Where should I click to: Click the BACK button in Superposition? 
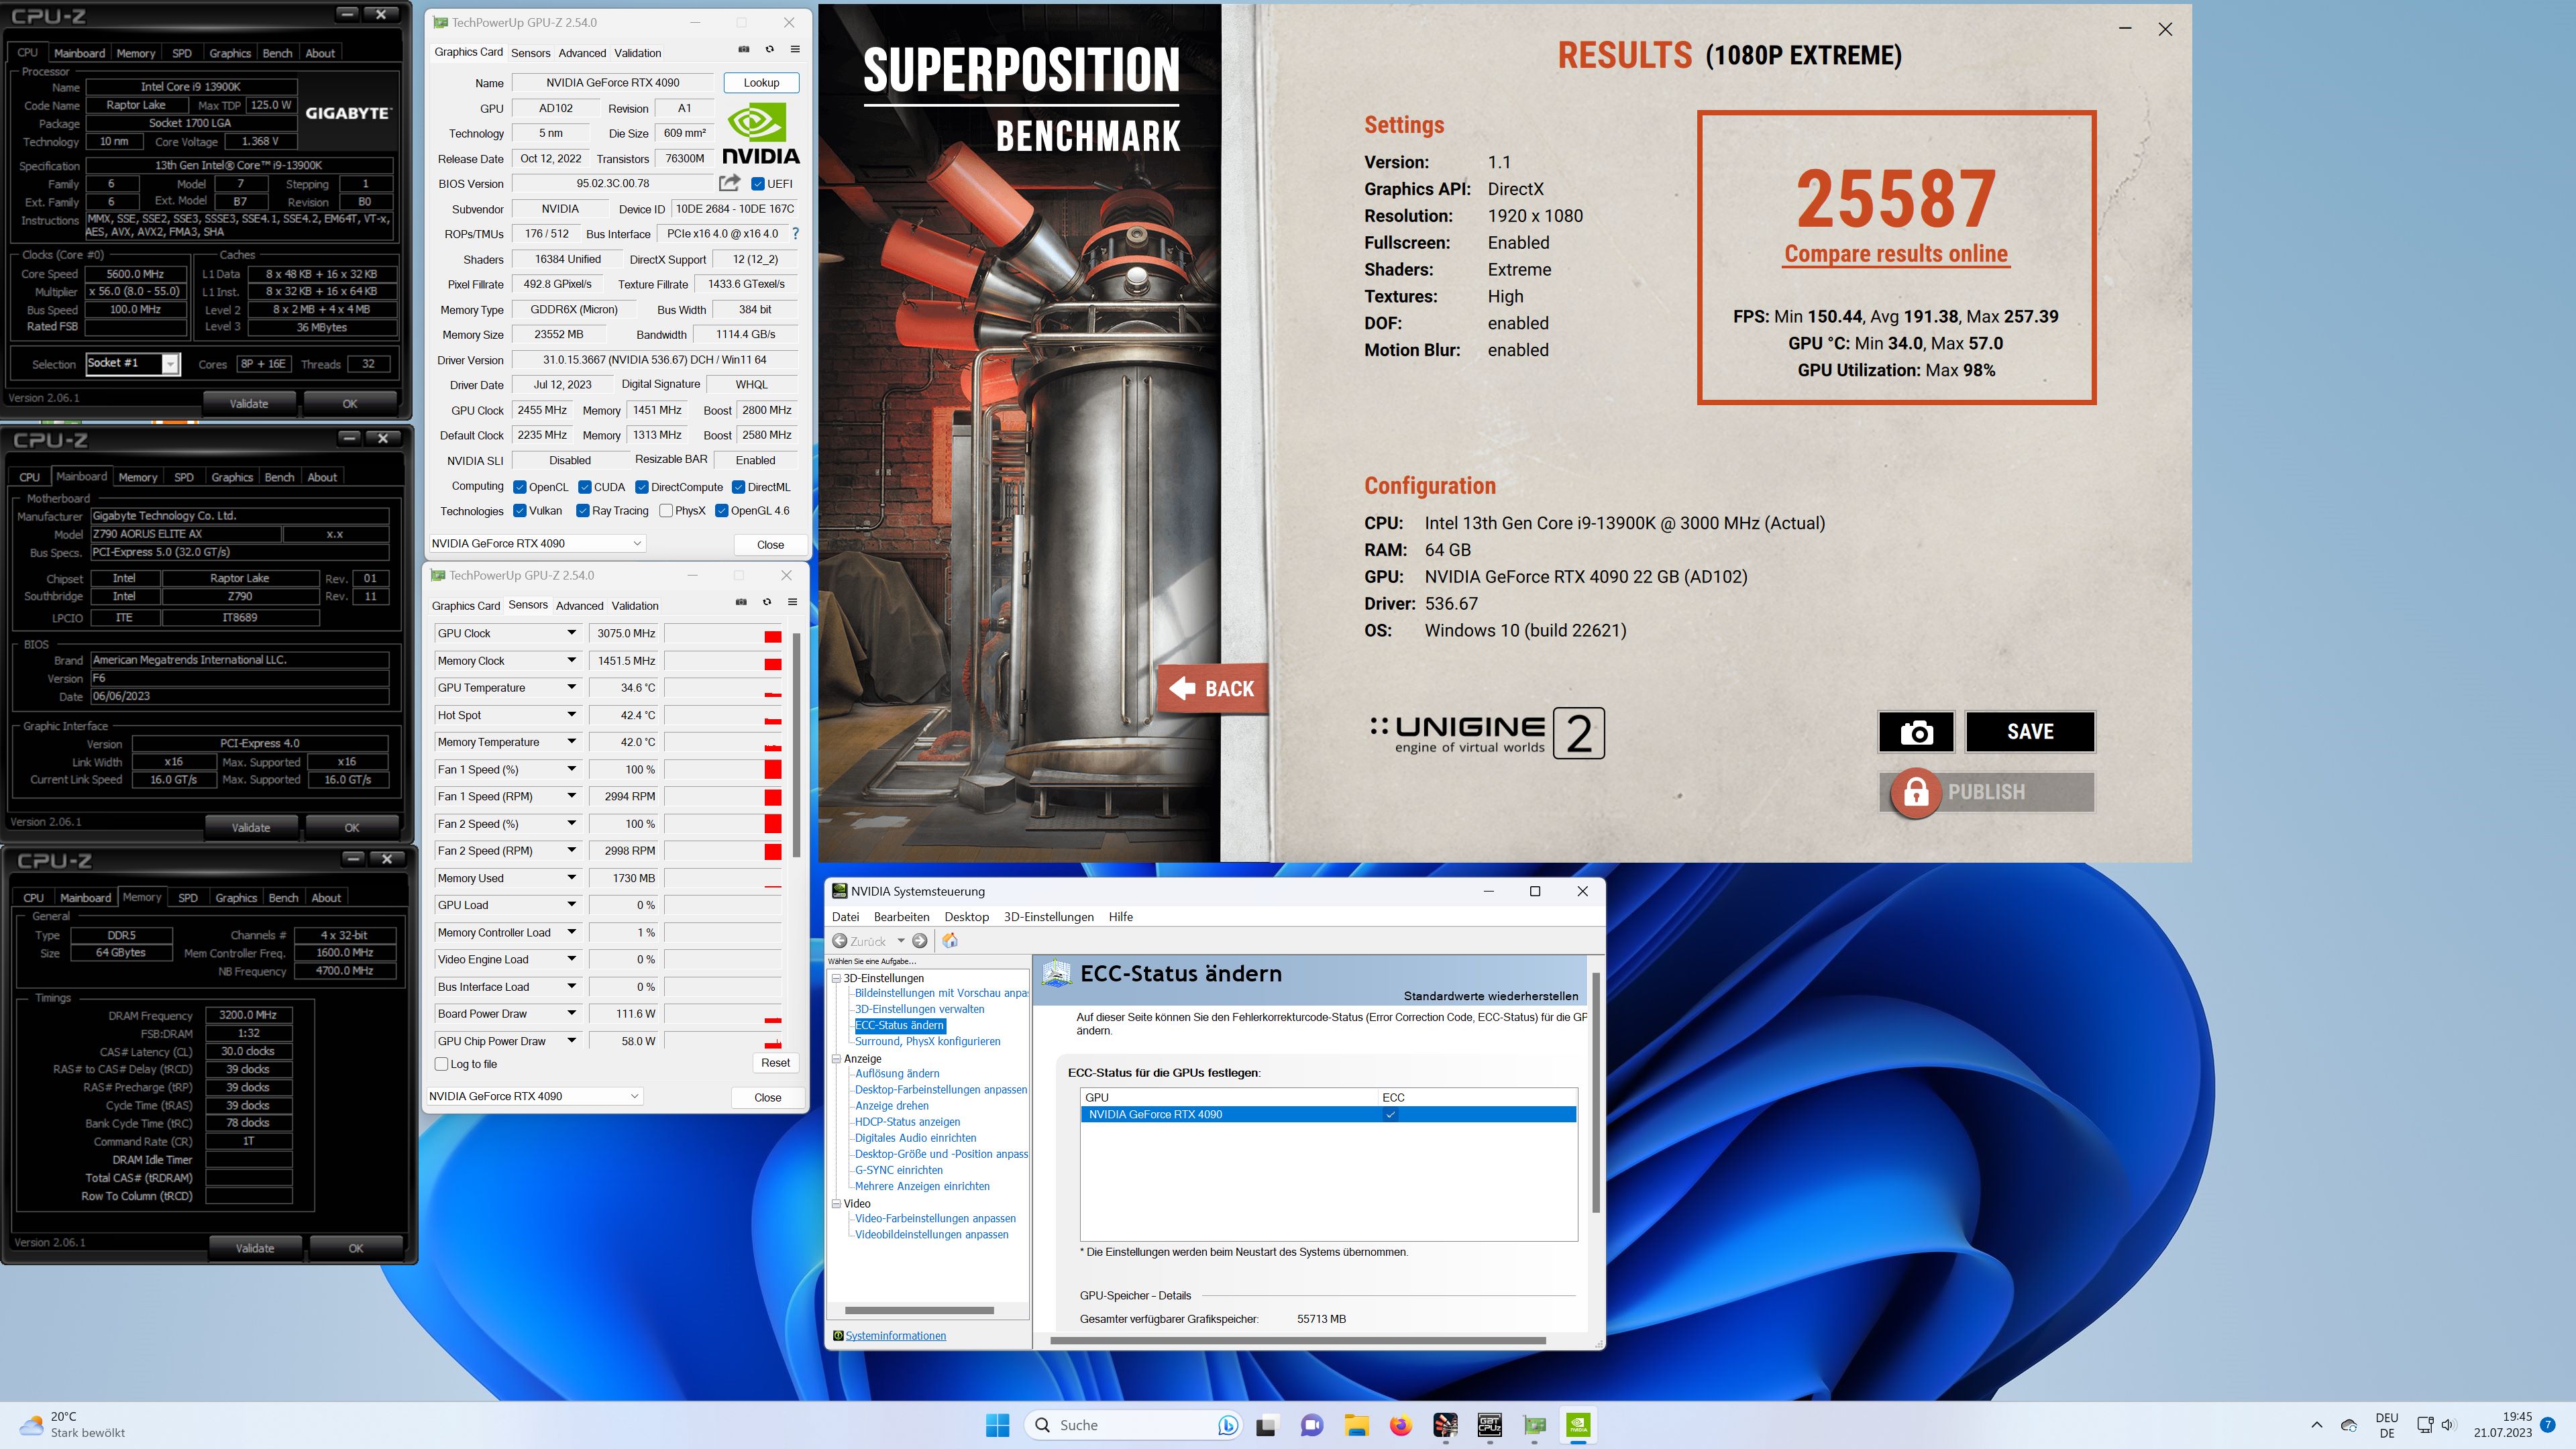[1212, 689]
